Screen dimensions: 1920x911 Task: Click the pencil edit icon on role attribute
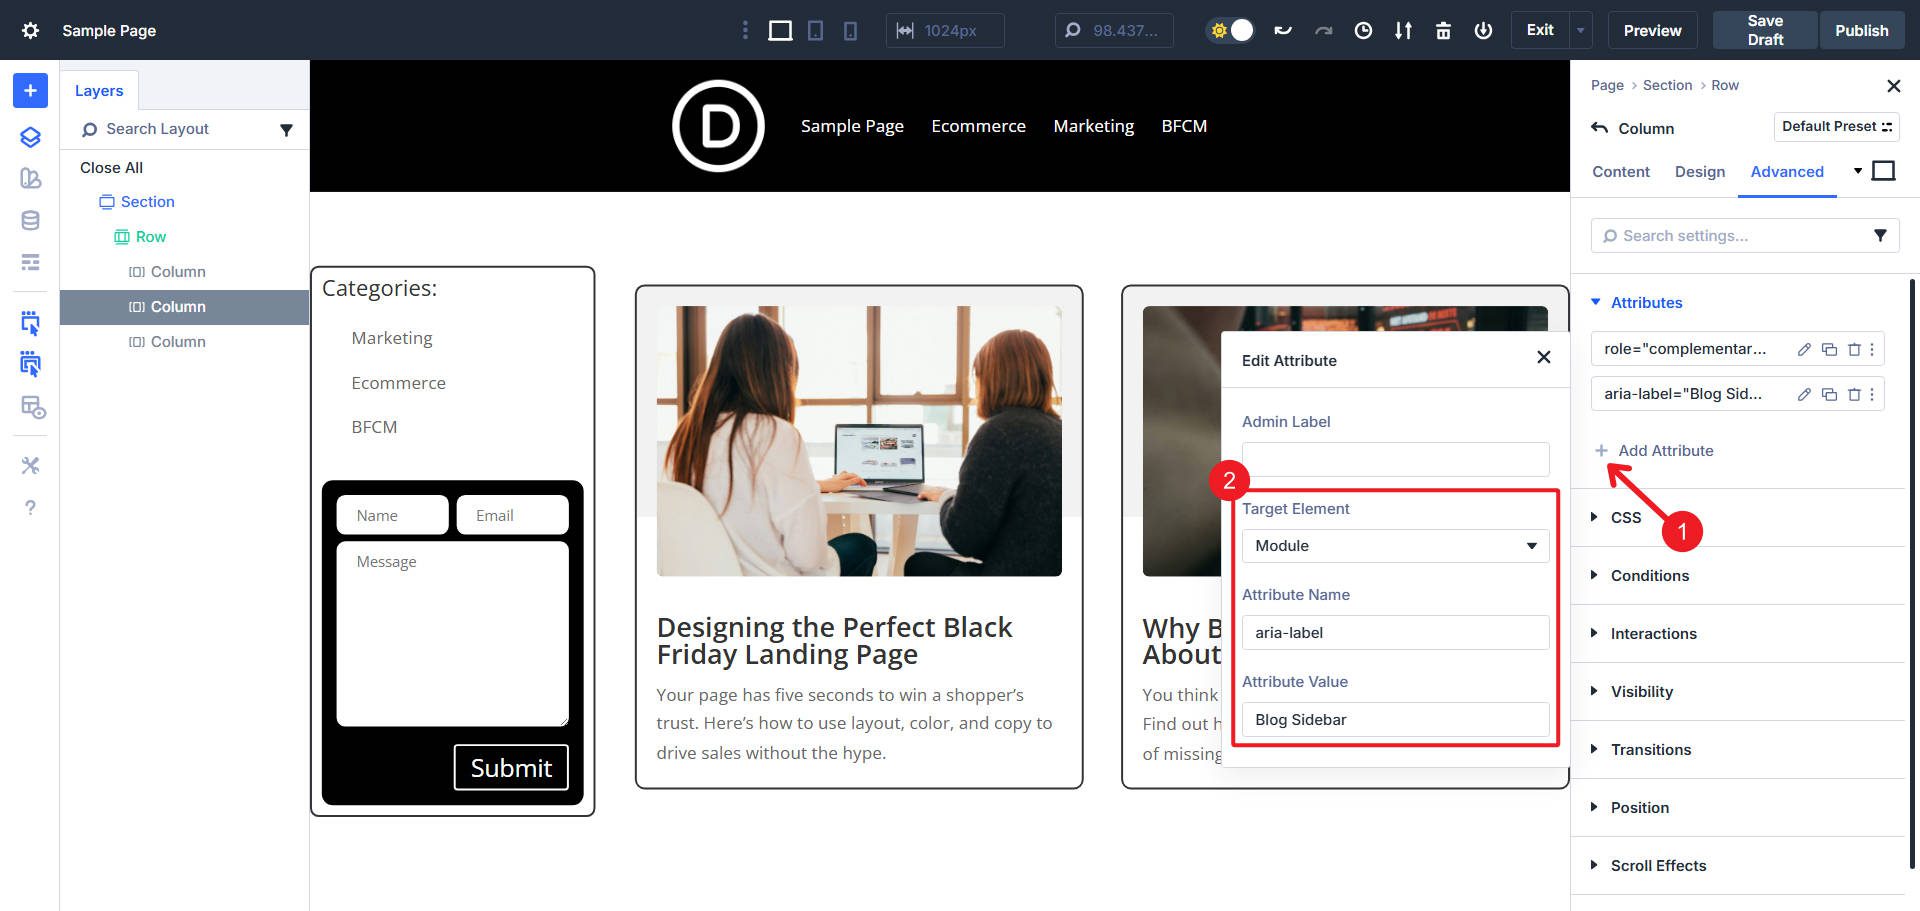(x=1804, y=349)
